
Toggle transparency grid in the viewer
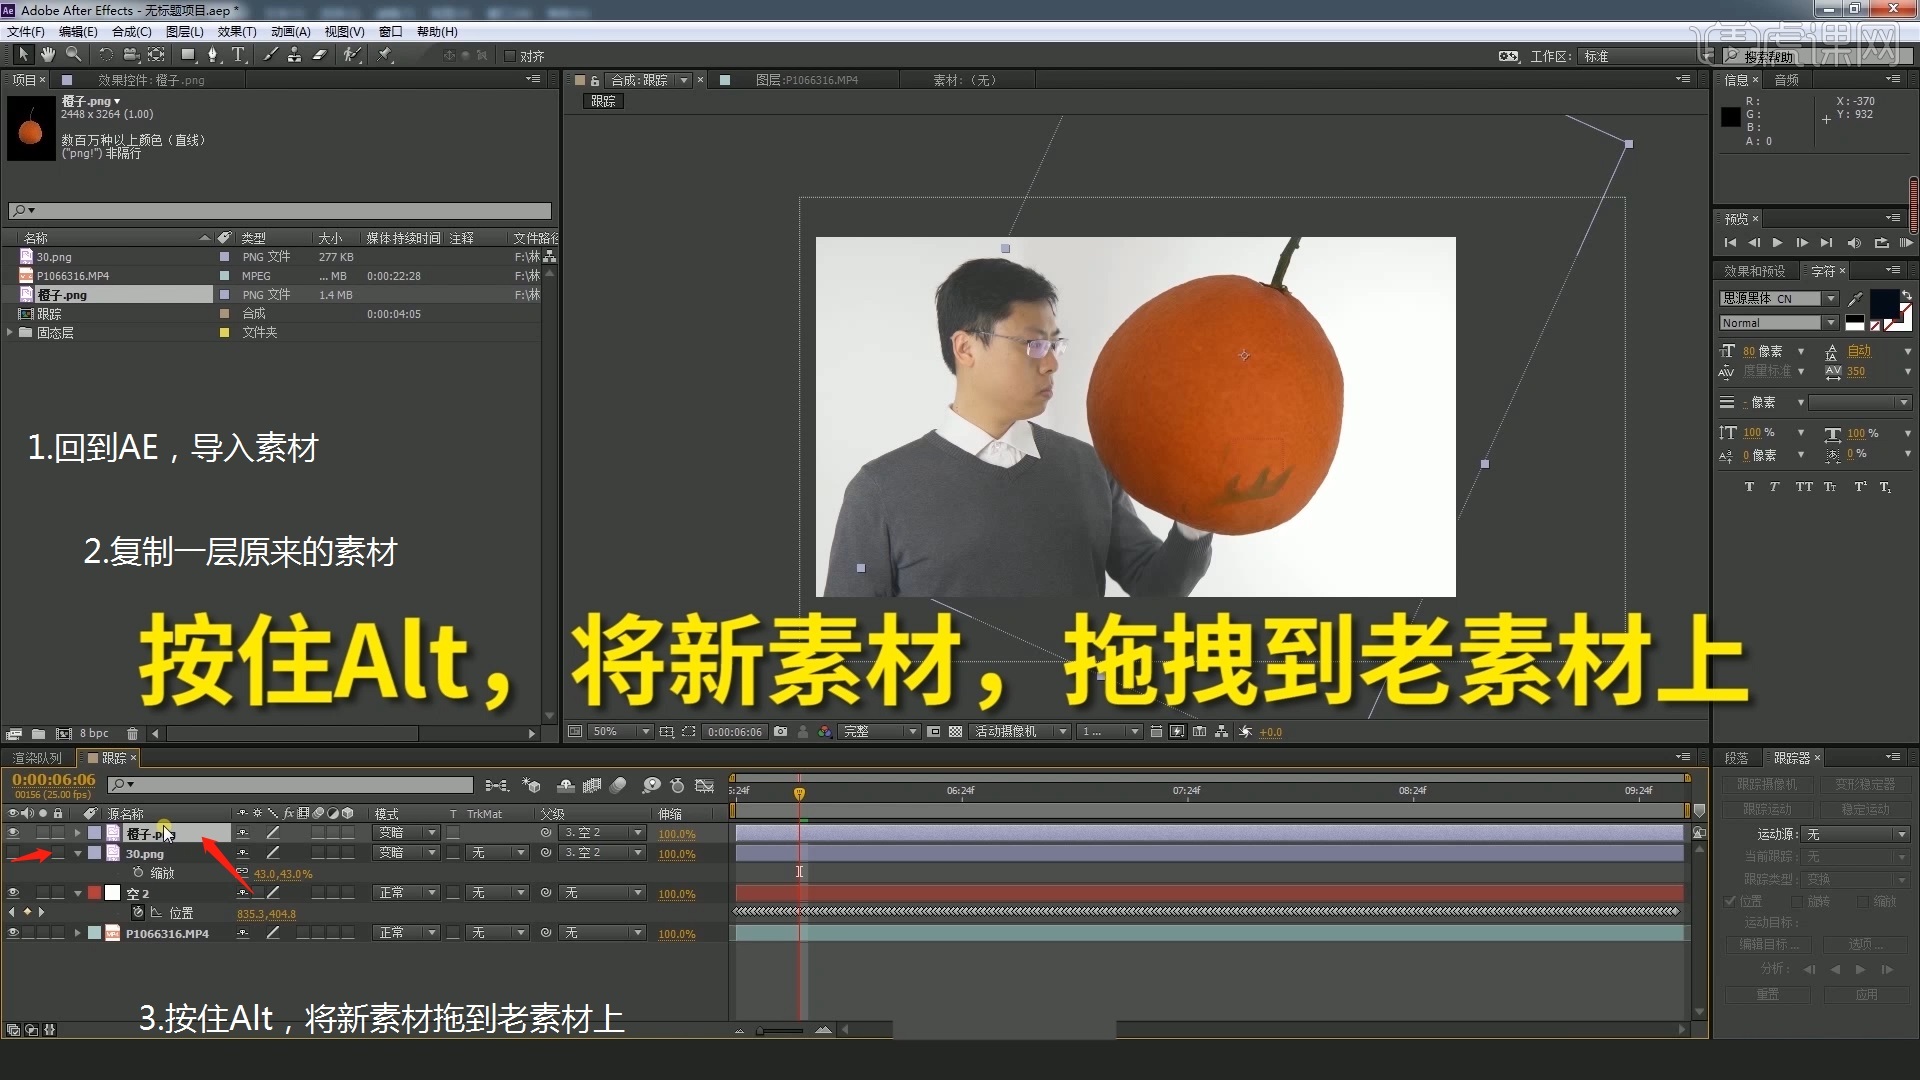click(955, 731)
